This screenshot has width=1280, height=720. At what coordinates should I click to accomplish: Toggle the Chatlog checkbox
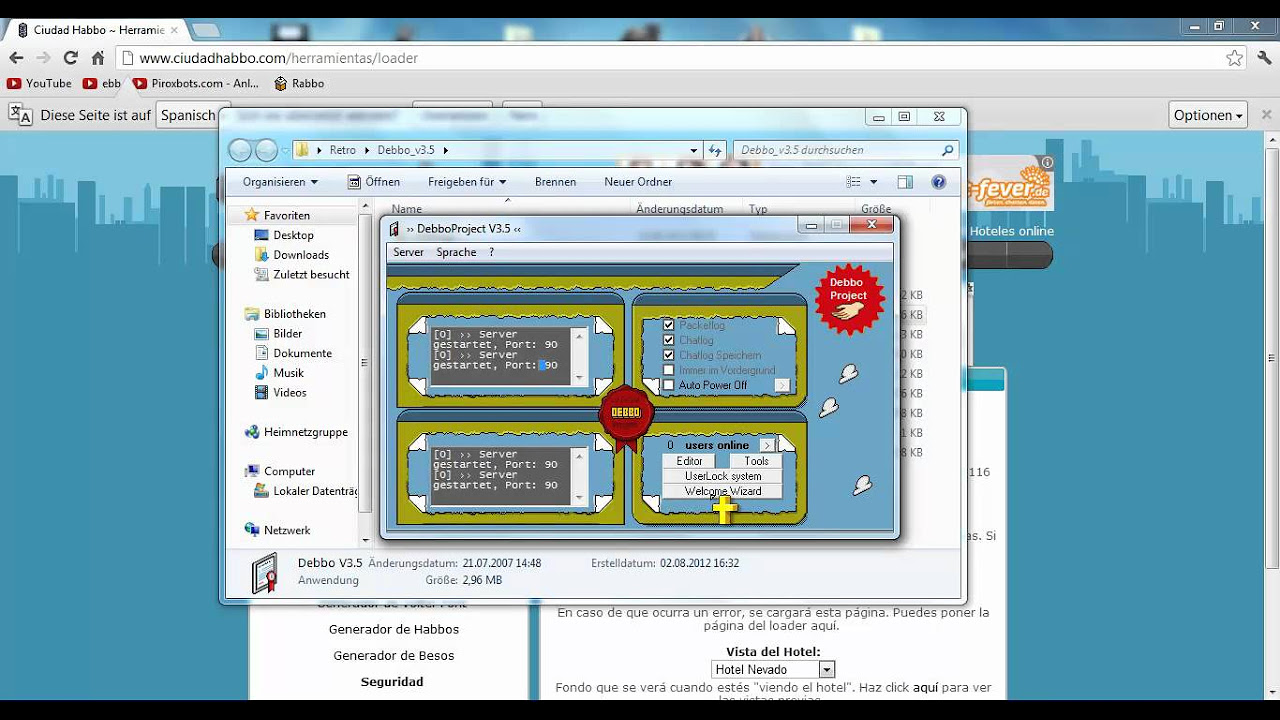tap(669, 341)
